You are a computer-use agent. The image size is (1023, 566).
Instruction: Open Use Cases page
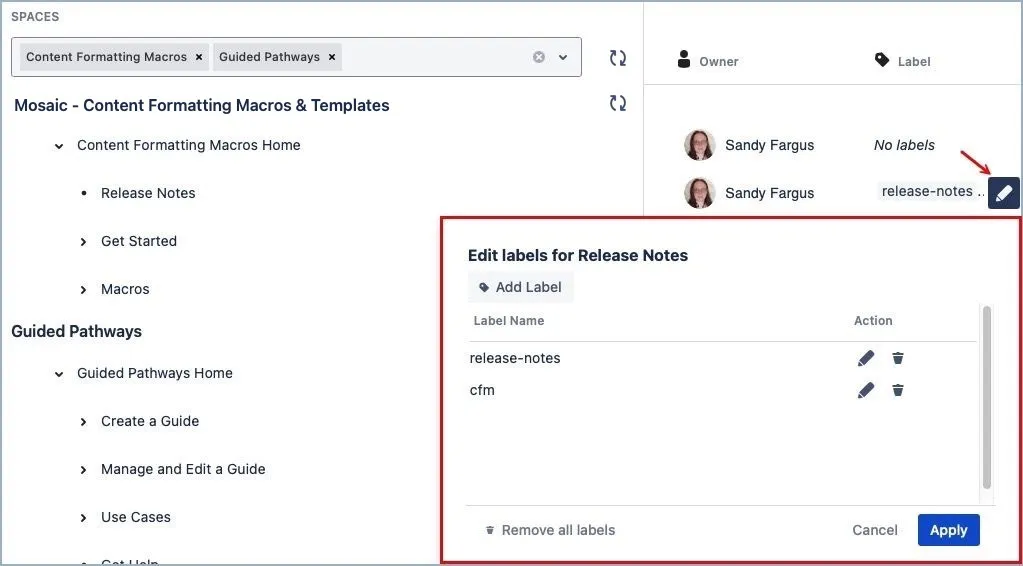(x=136, y=517)
